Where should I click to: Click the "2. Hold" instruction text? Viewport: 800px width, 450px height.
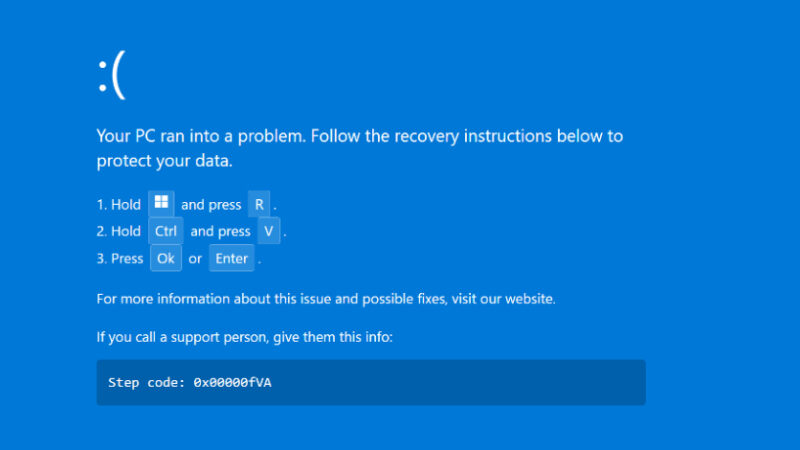point(119,231)
